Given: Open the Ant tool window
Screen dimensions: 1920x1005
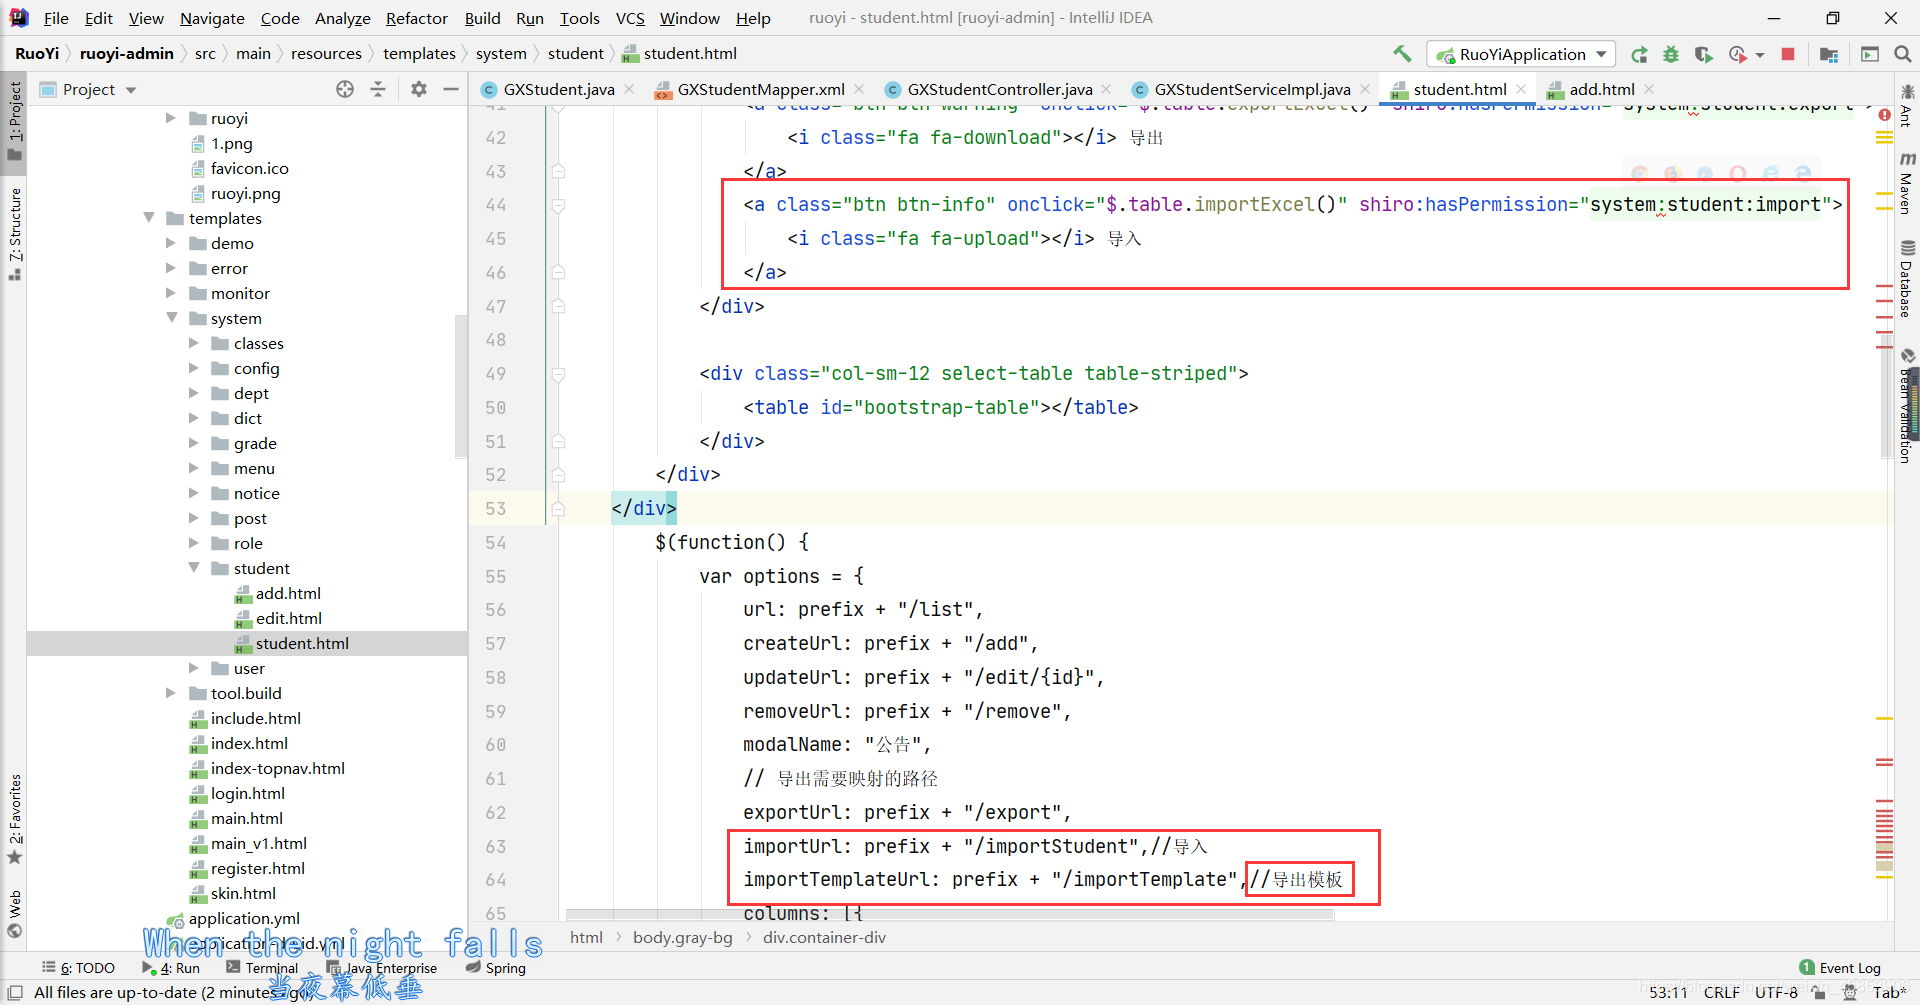Looking at the screenshot, I should point(1907,107).
